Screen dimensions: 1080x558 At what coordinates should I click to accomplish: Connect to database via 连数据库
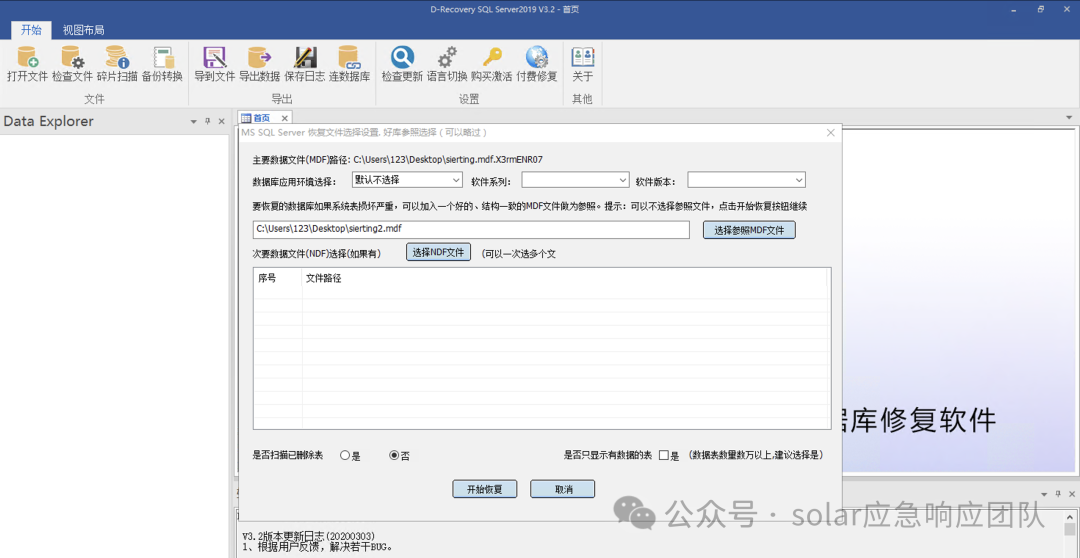pos(349,64)
